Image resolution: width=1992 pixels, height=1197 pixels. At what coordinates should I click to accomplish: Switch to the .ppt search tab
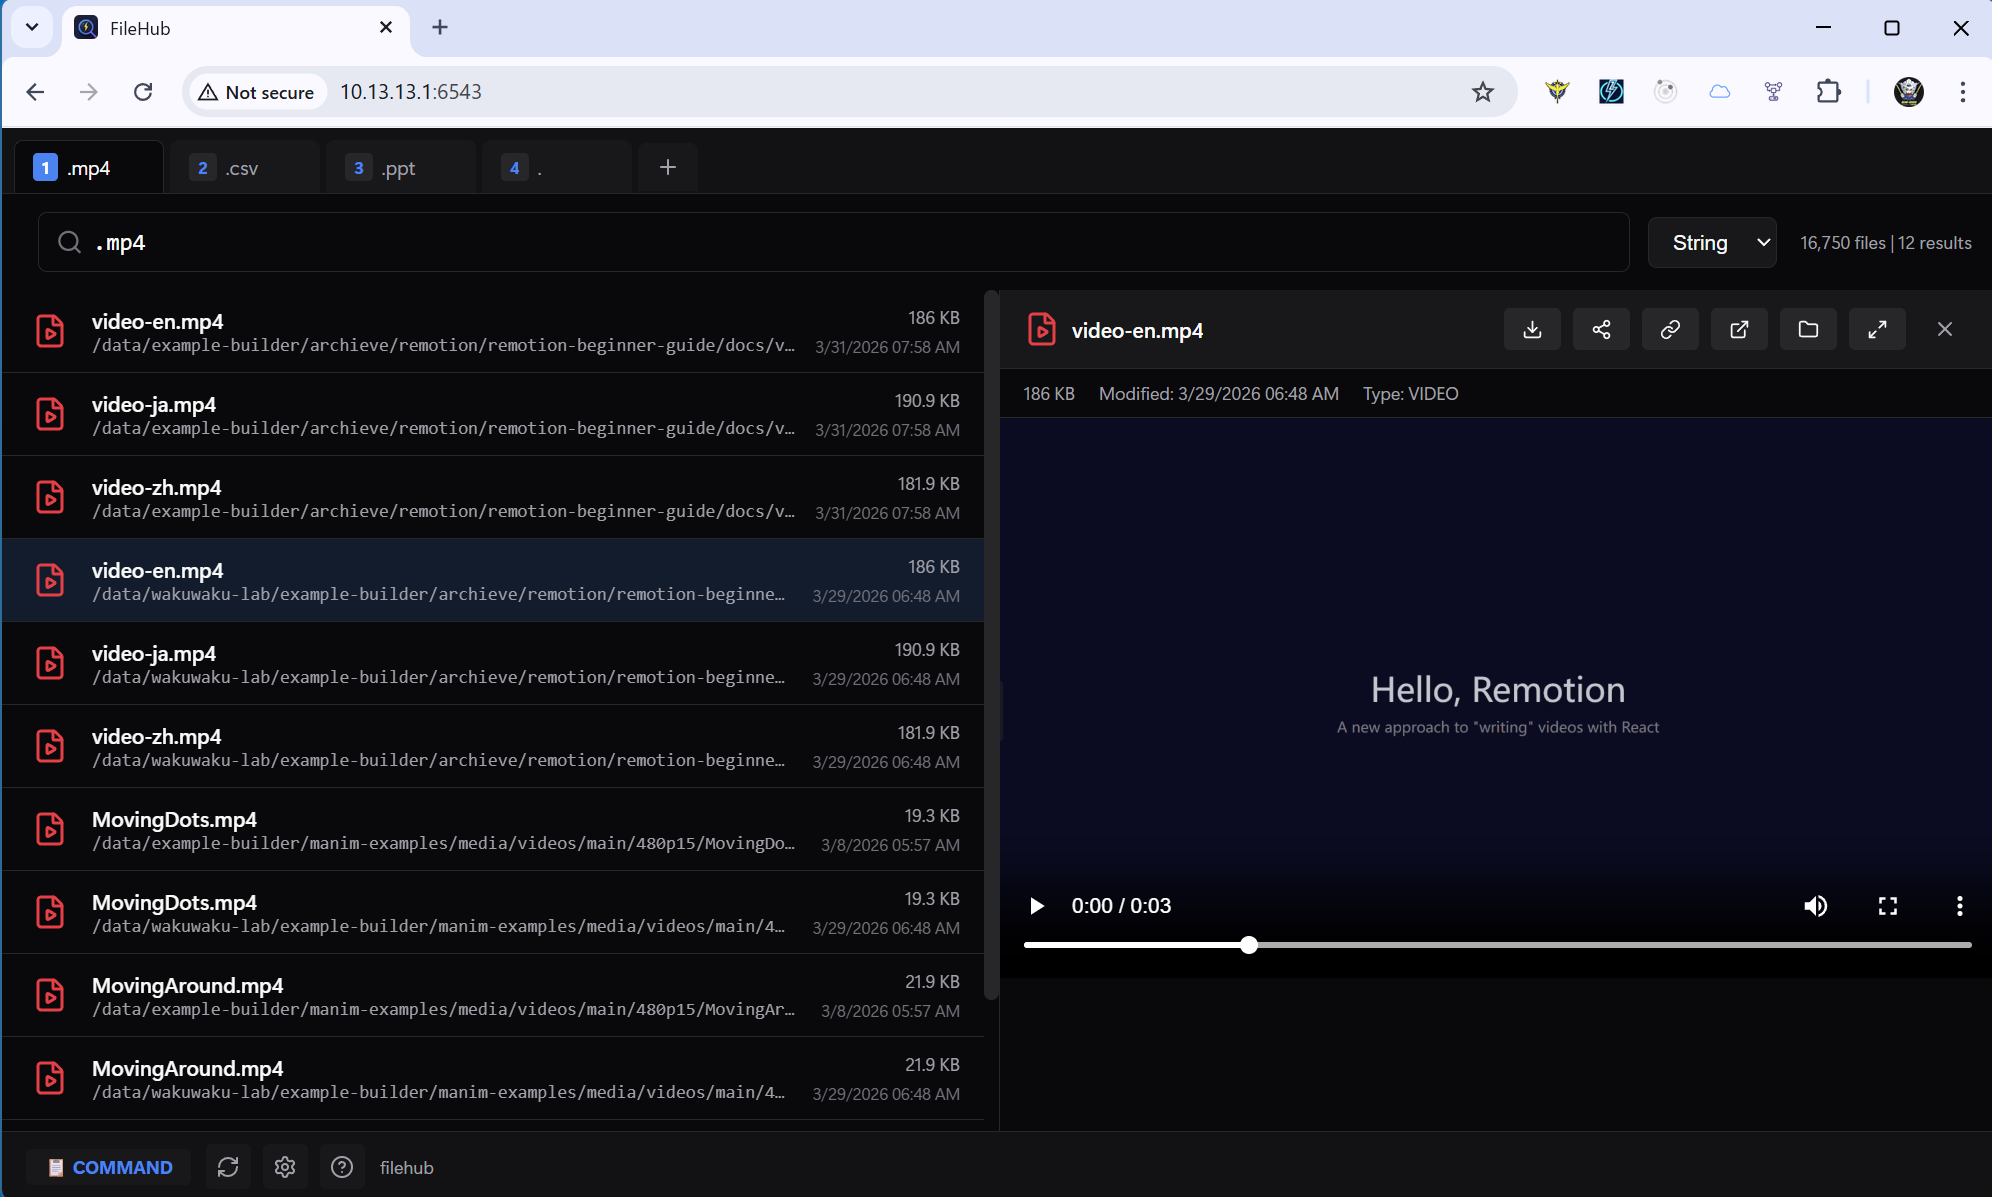tap(399, 167)
